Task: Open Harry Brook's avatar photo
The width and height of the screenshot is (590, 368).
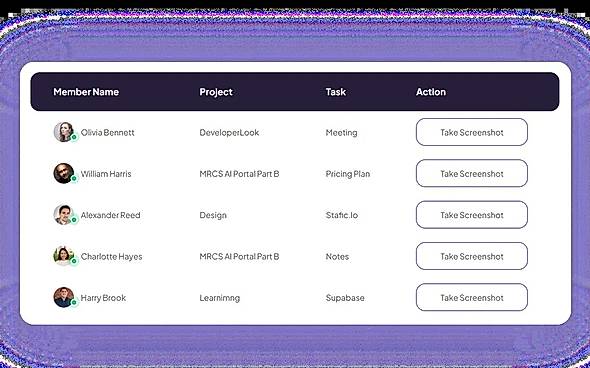Action: point(64,297)
